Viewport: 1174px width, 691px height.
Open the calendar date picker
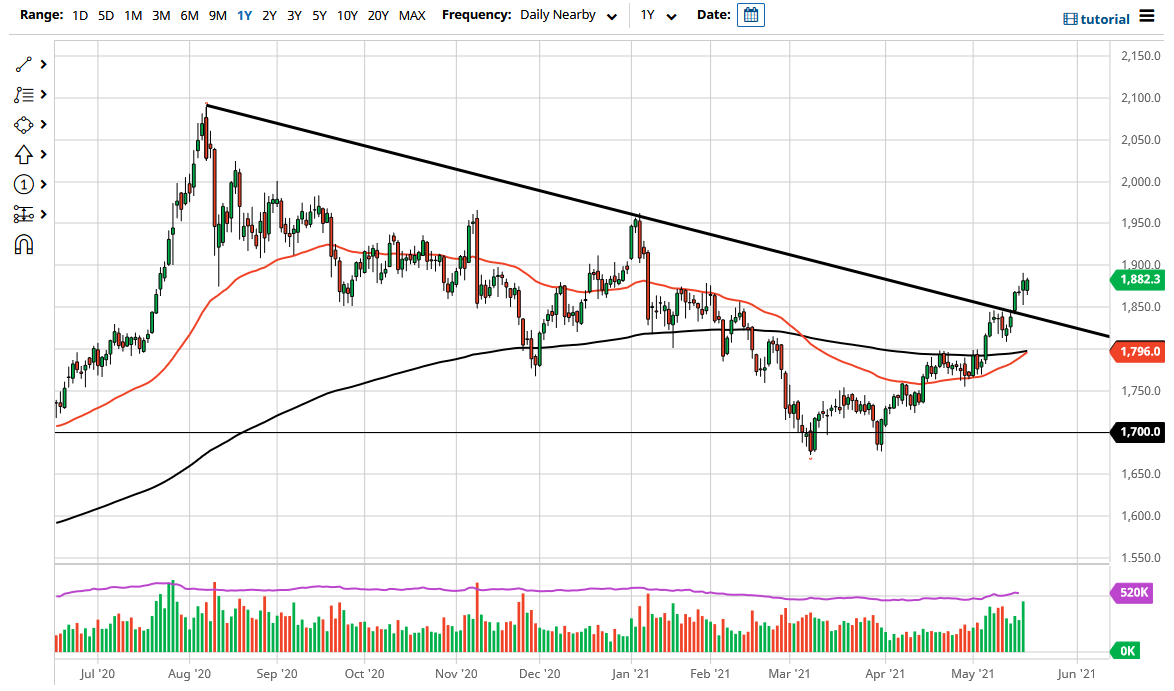coord(750,15)
